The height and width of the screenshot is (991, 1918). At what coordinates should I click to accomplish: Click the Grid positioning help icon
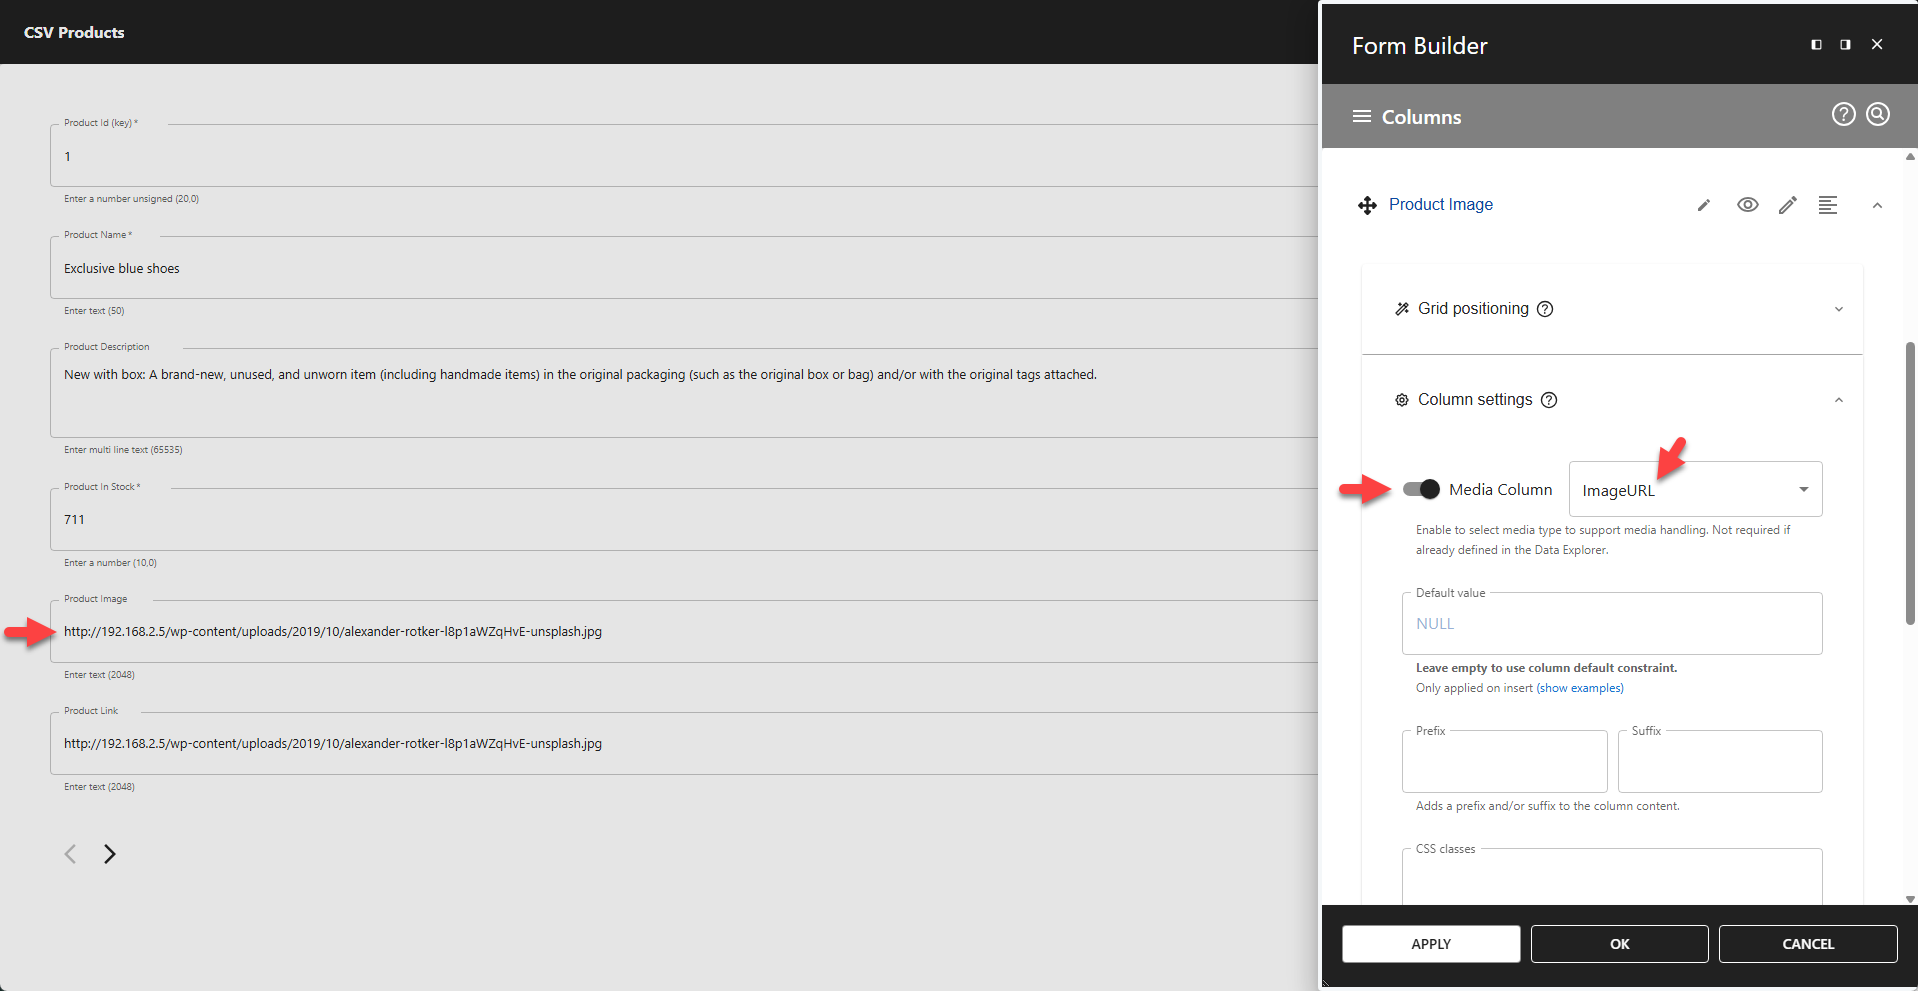[1544, 309]
